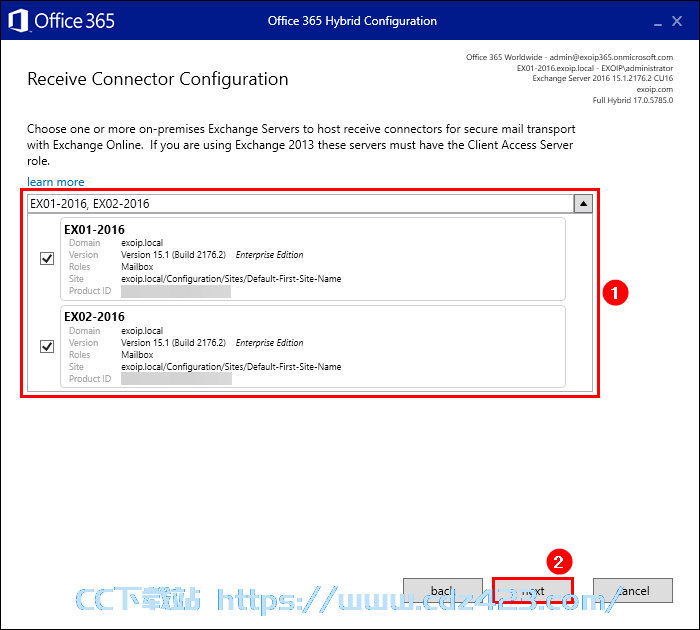This screenshot has width=700, height=630.
Task: Click the Receive Connector Configuration heading
Action: [x=158, y=79]
